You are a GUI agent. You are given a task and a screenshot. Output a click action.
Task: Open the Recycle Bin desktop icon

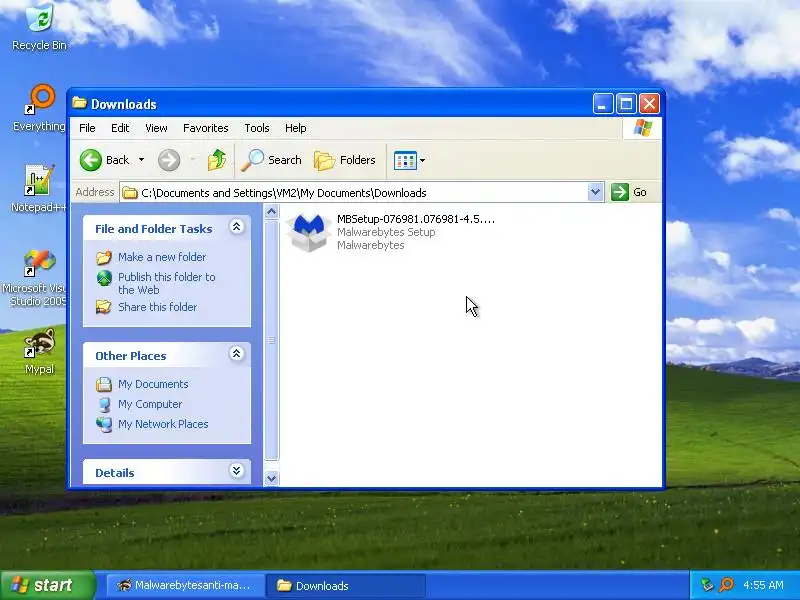tap(39, 27)
